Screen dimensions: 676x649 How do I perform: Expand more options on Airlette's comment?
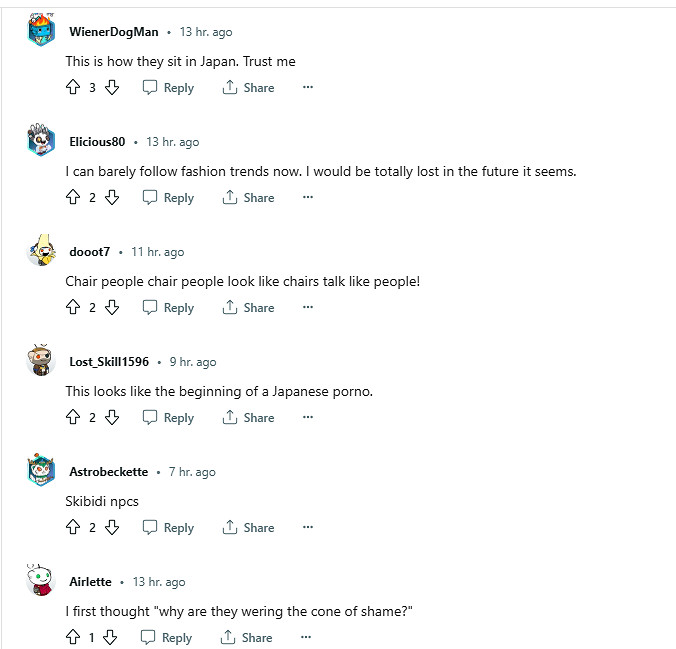[x=306, y=638]
